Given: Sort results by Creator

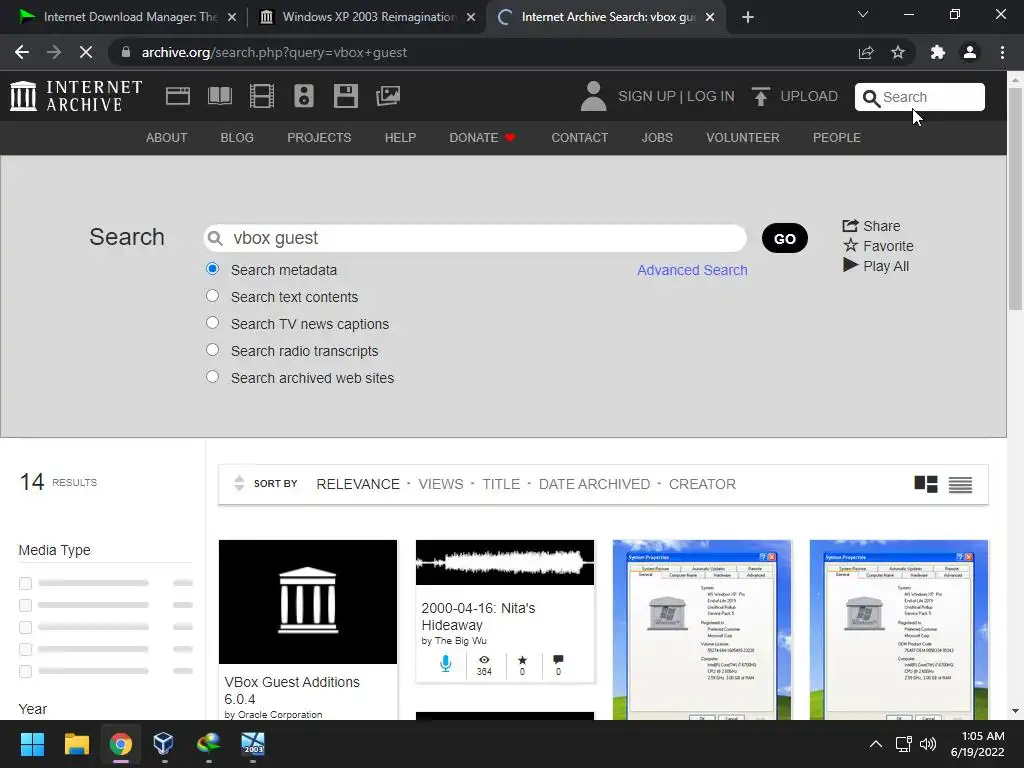Looking at the screenshot, I should (702, 484).
